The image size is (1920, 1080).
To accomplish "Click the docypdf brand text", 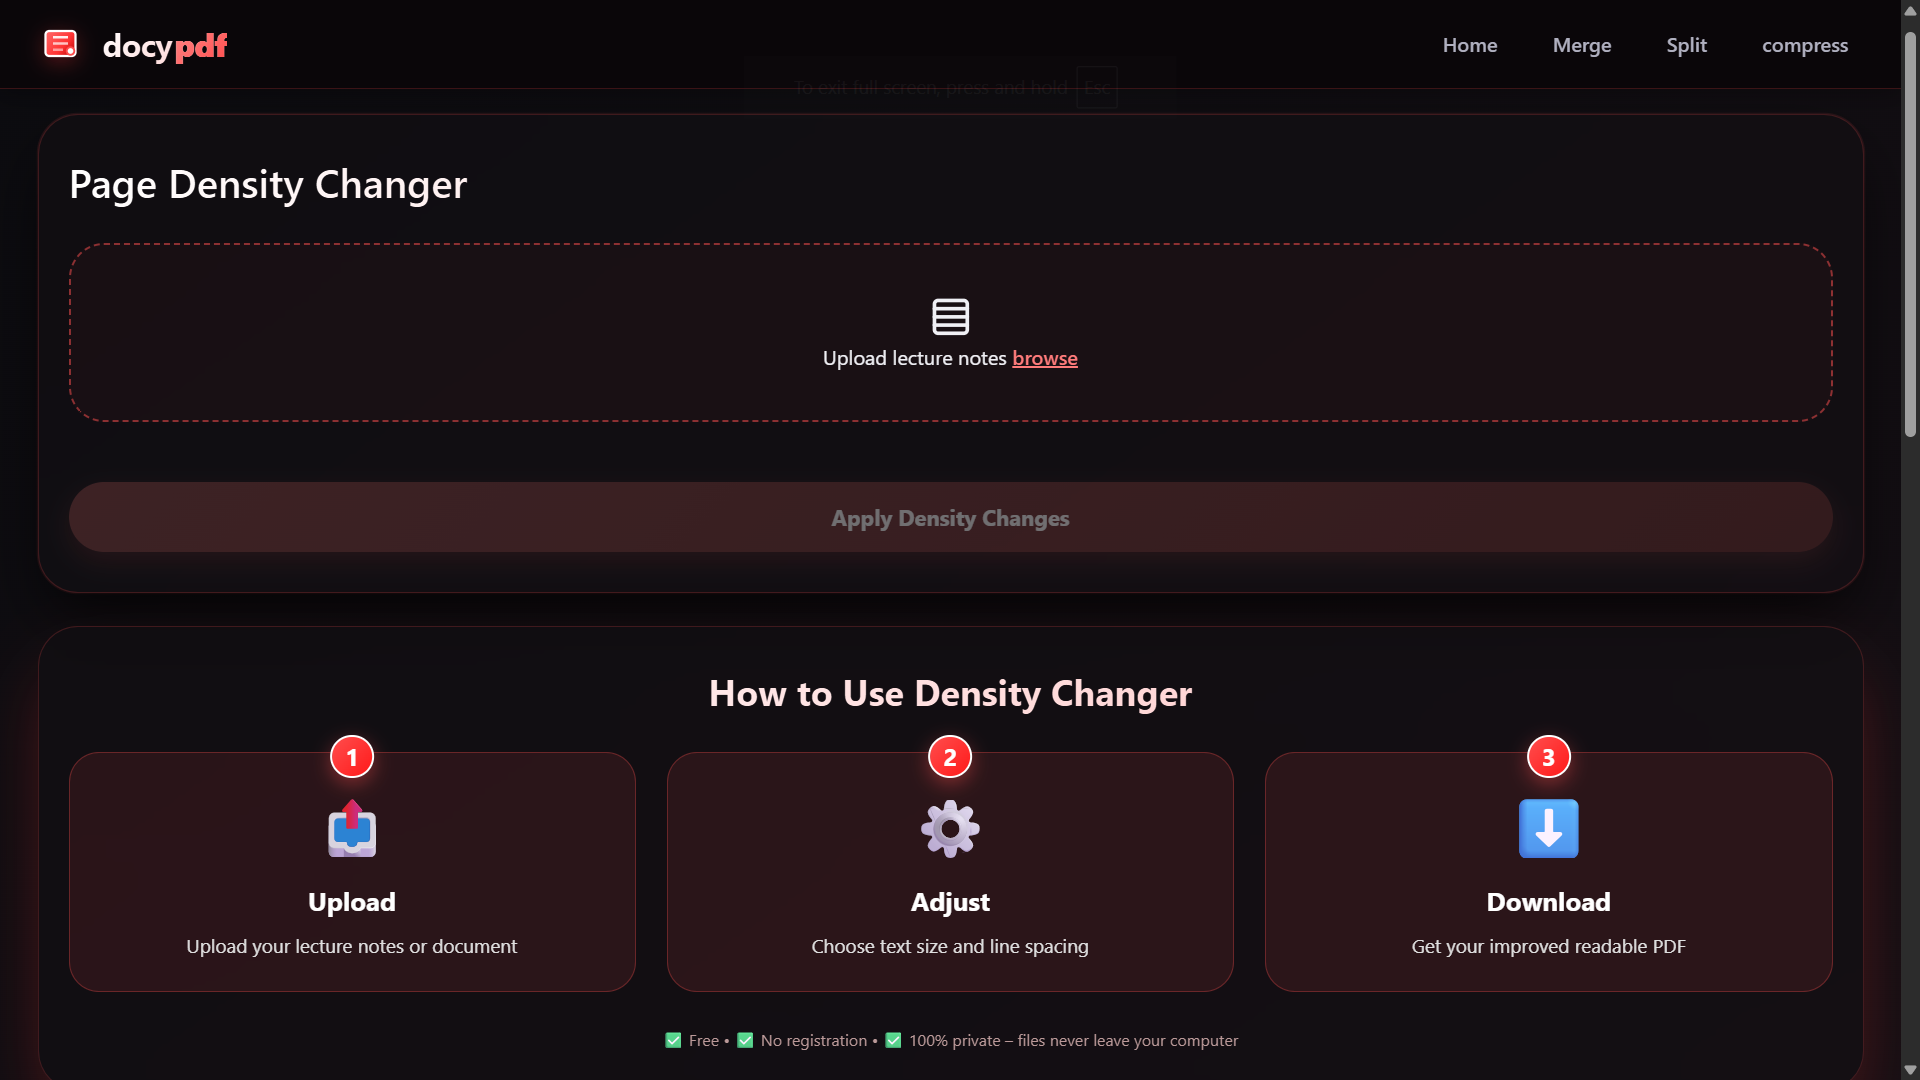I will [x=165, y=46].
